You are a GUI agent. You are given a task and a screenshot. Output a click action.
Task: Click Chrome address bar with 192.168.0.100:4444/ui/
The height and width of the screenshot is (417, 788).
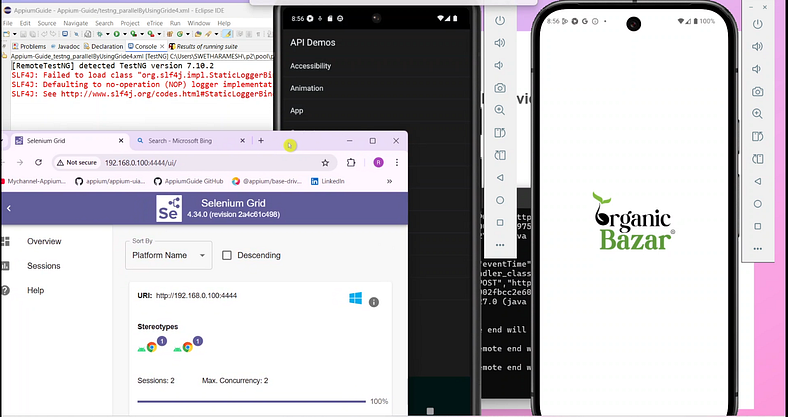tap(193, 162)
